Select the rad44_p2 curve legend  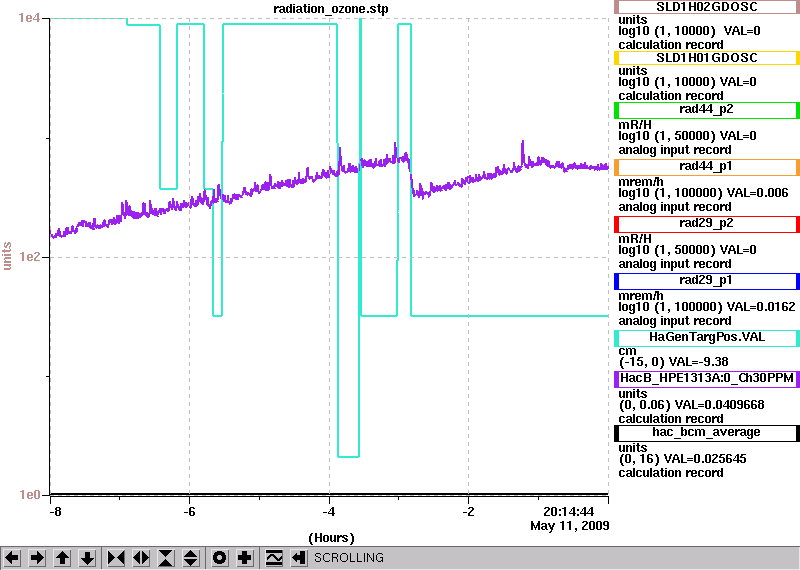pyautogui.click(x=707, y=110)
